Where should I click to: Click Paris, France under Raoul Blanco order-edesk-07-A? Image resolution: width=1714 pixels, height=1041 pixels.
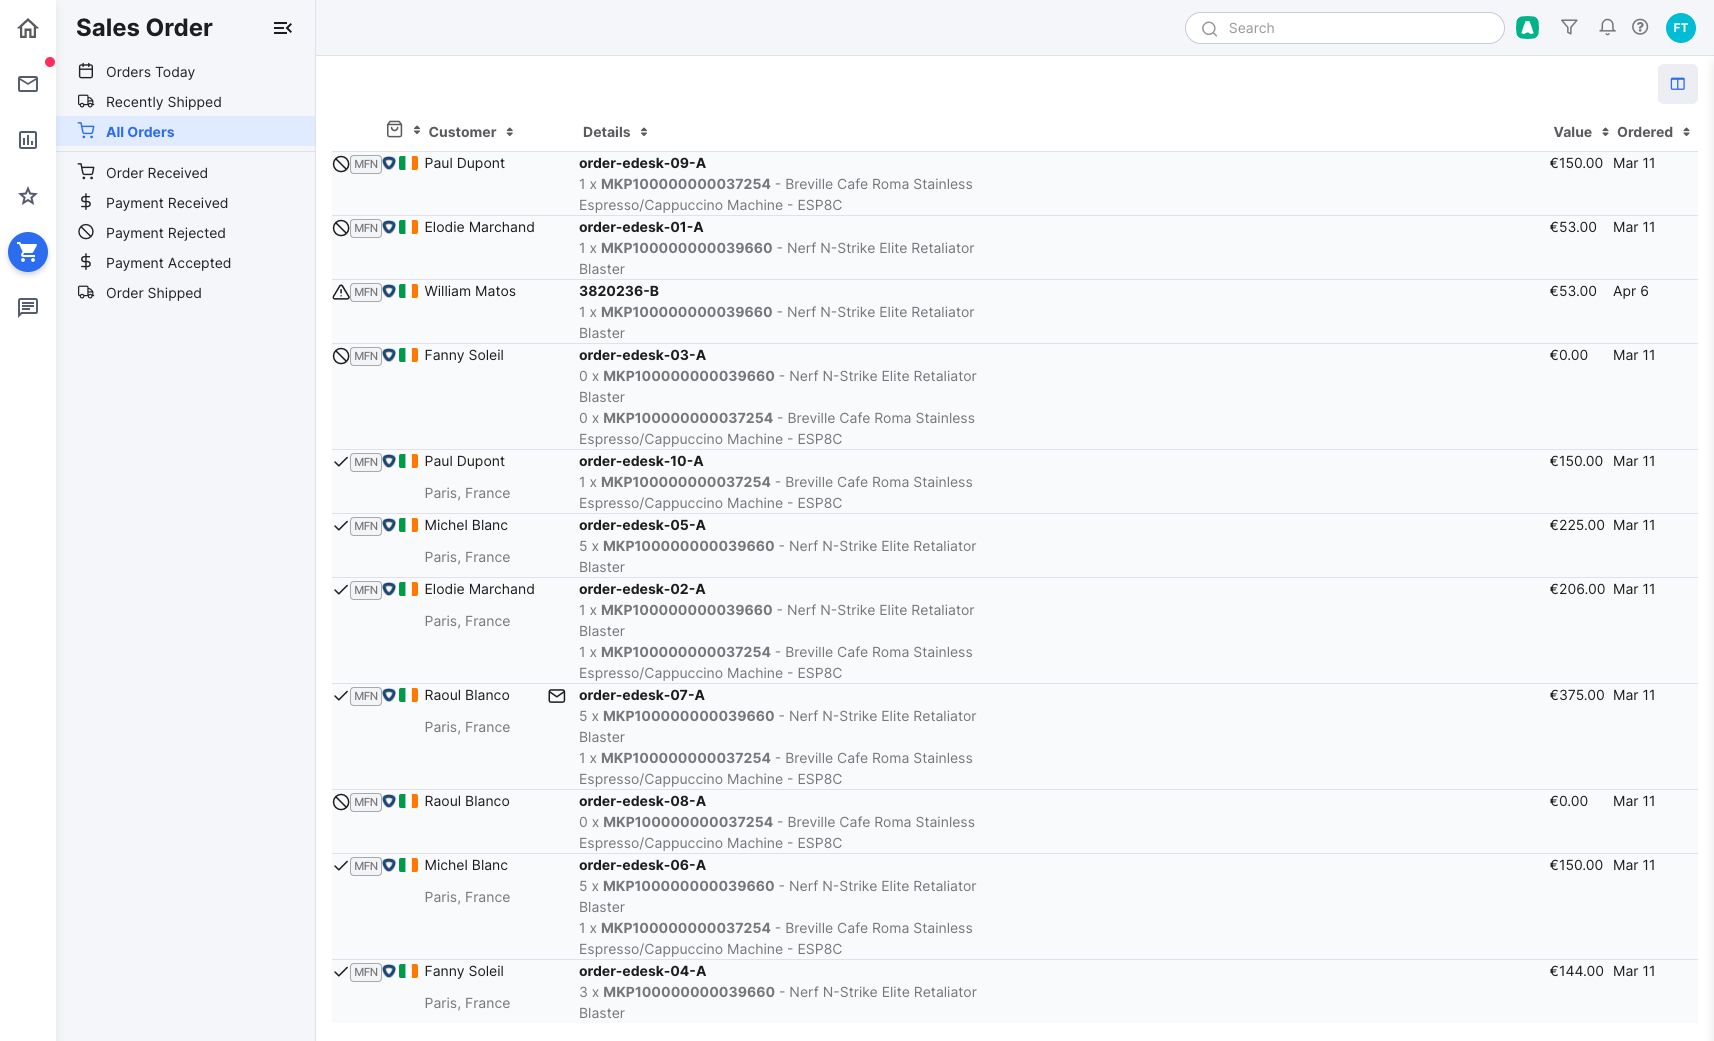click(467, 727)
